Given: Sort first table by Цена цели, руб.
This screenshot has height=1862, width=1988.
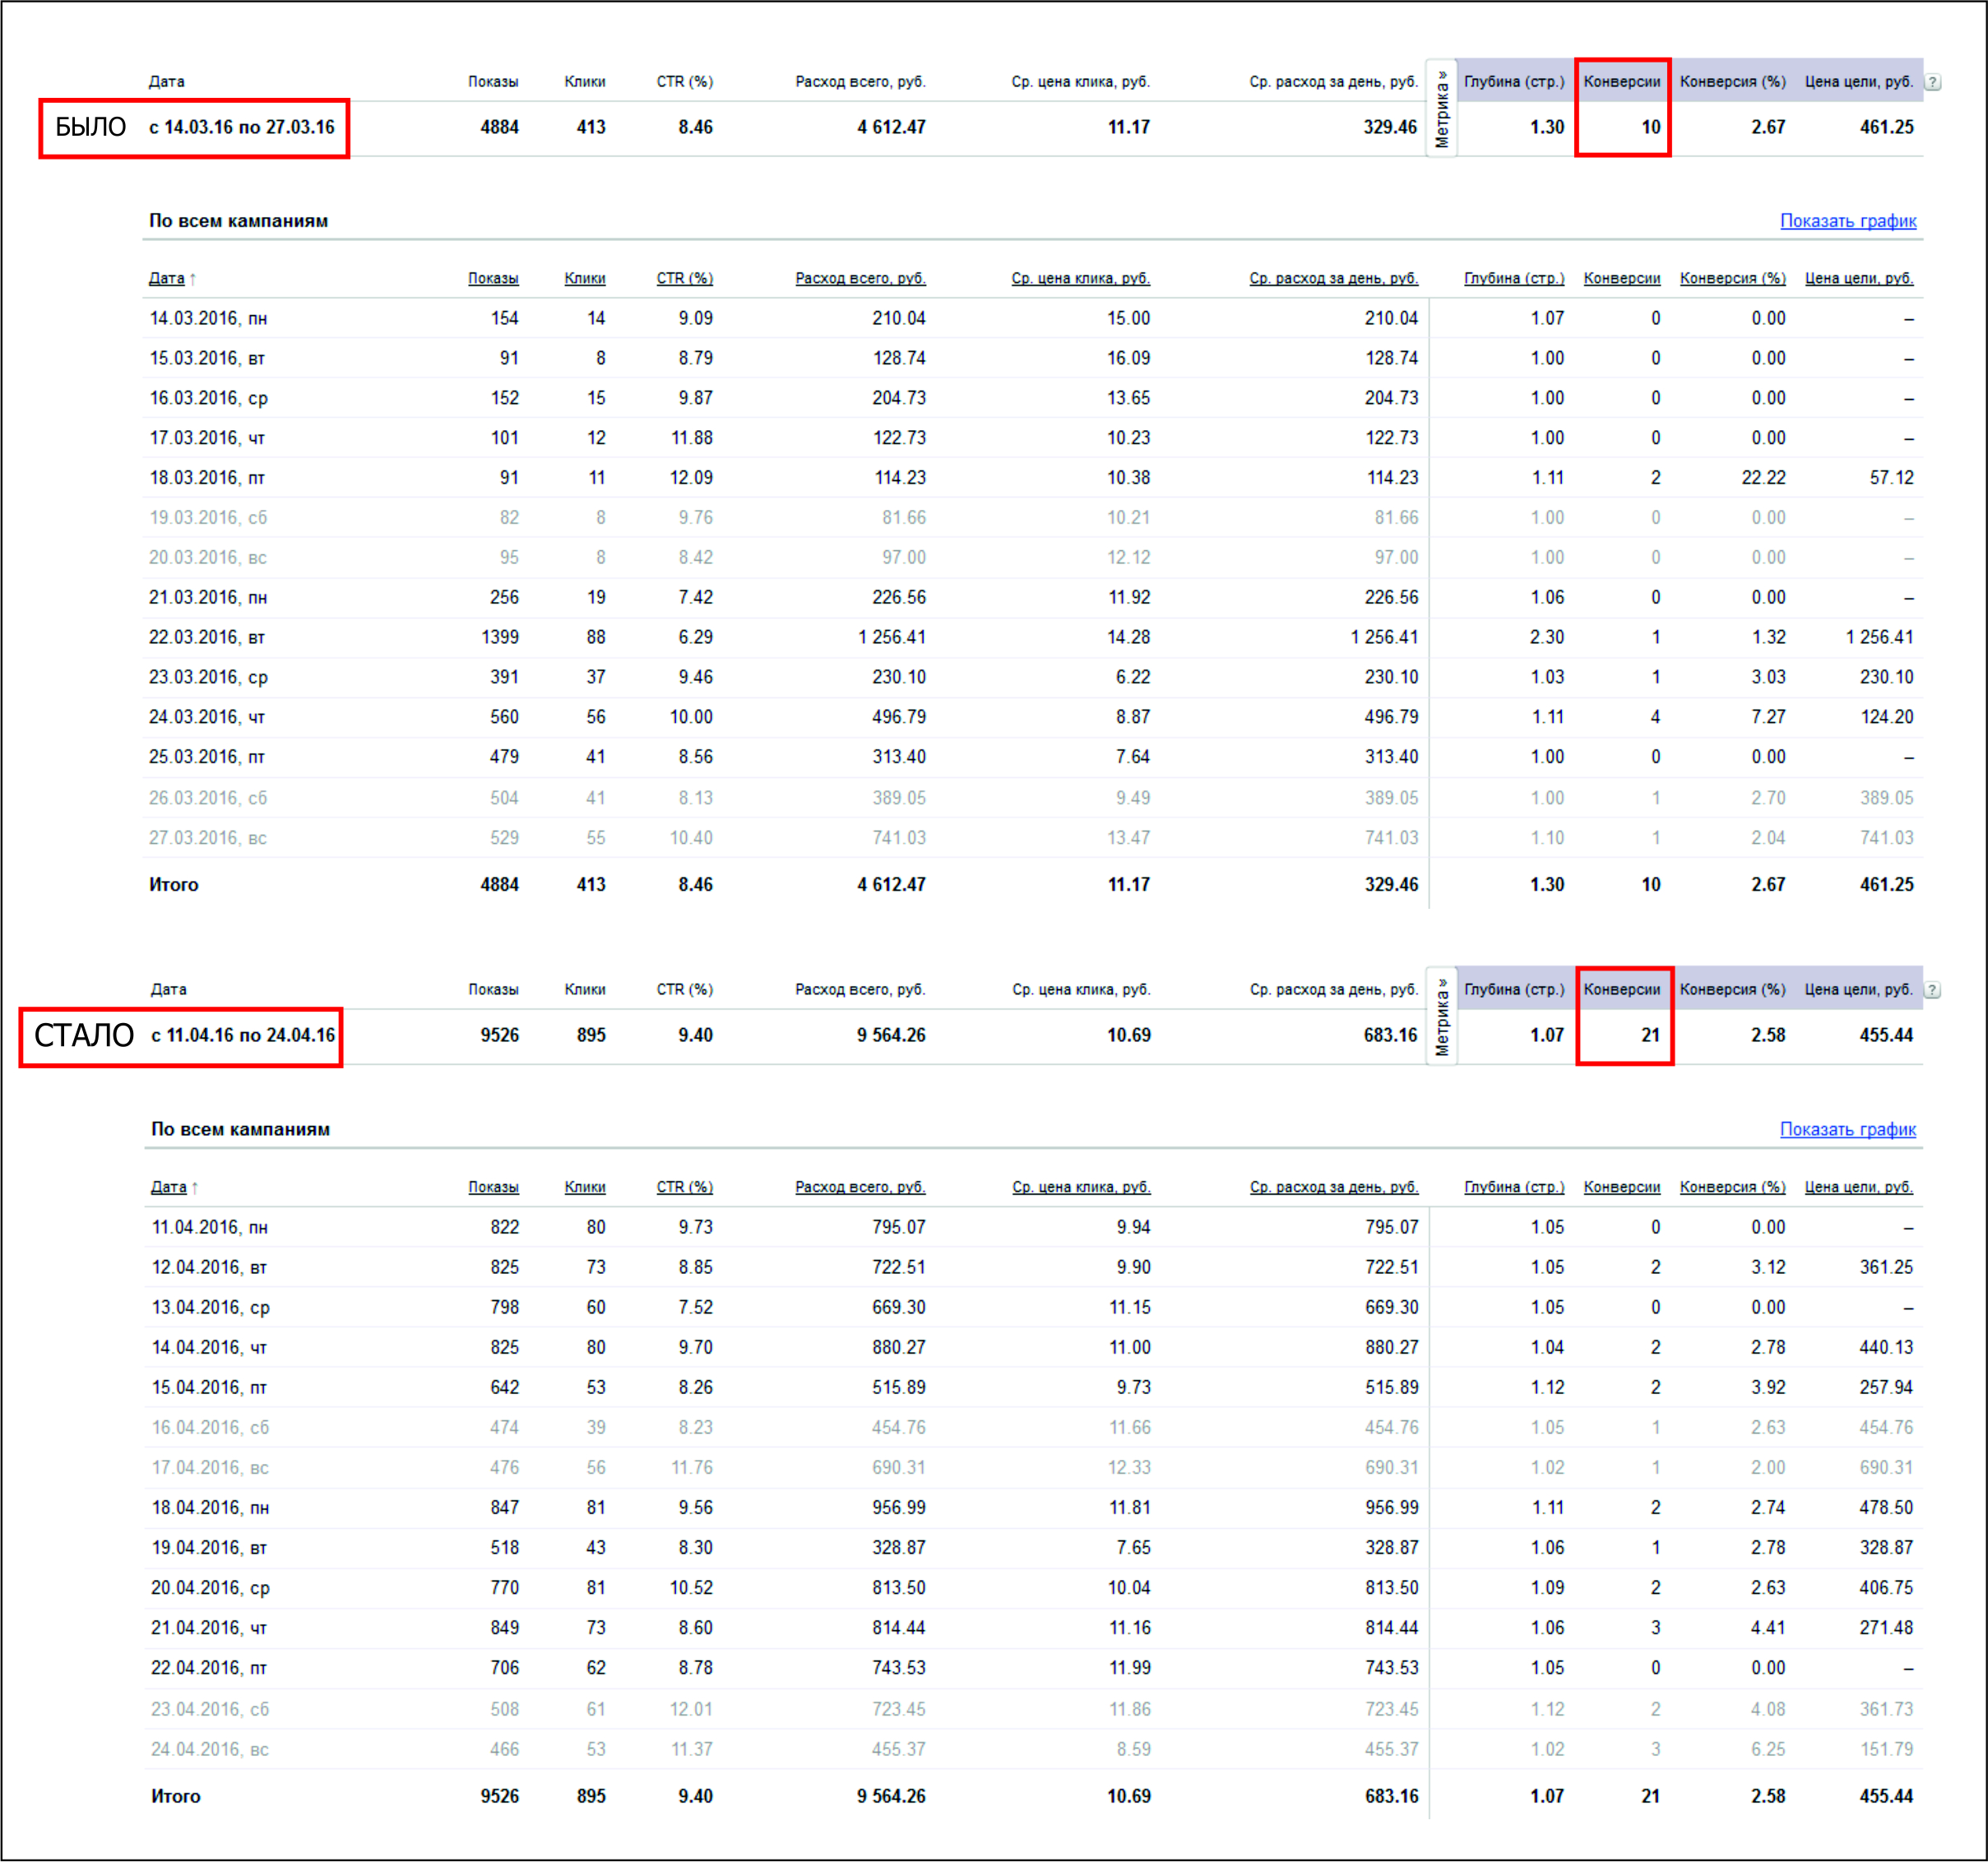Looking at the screenshot, I should 1859,278.
